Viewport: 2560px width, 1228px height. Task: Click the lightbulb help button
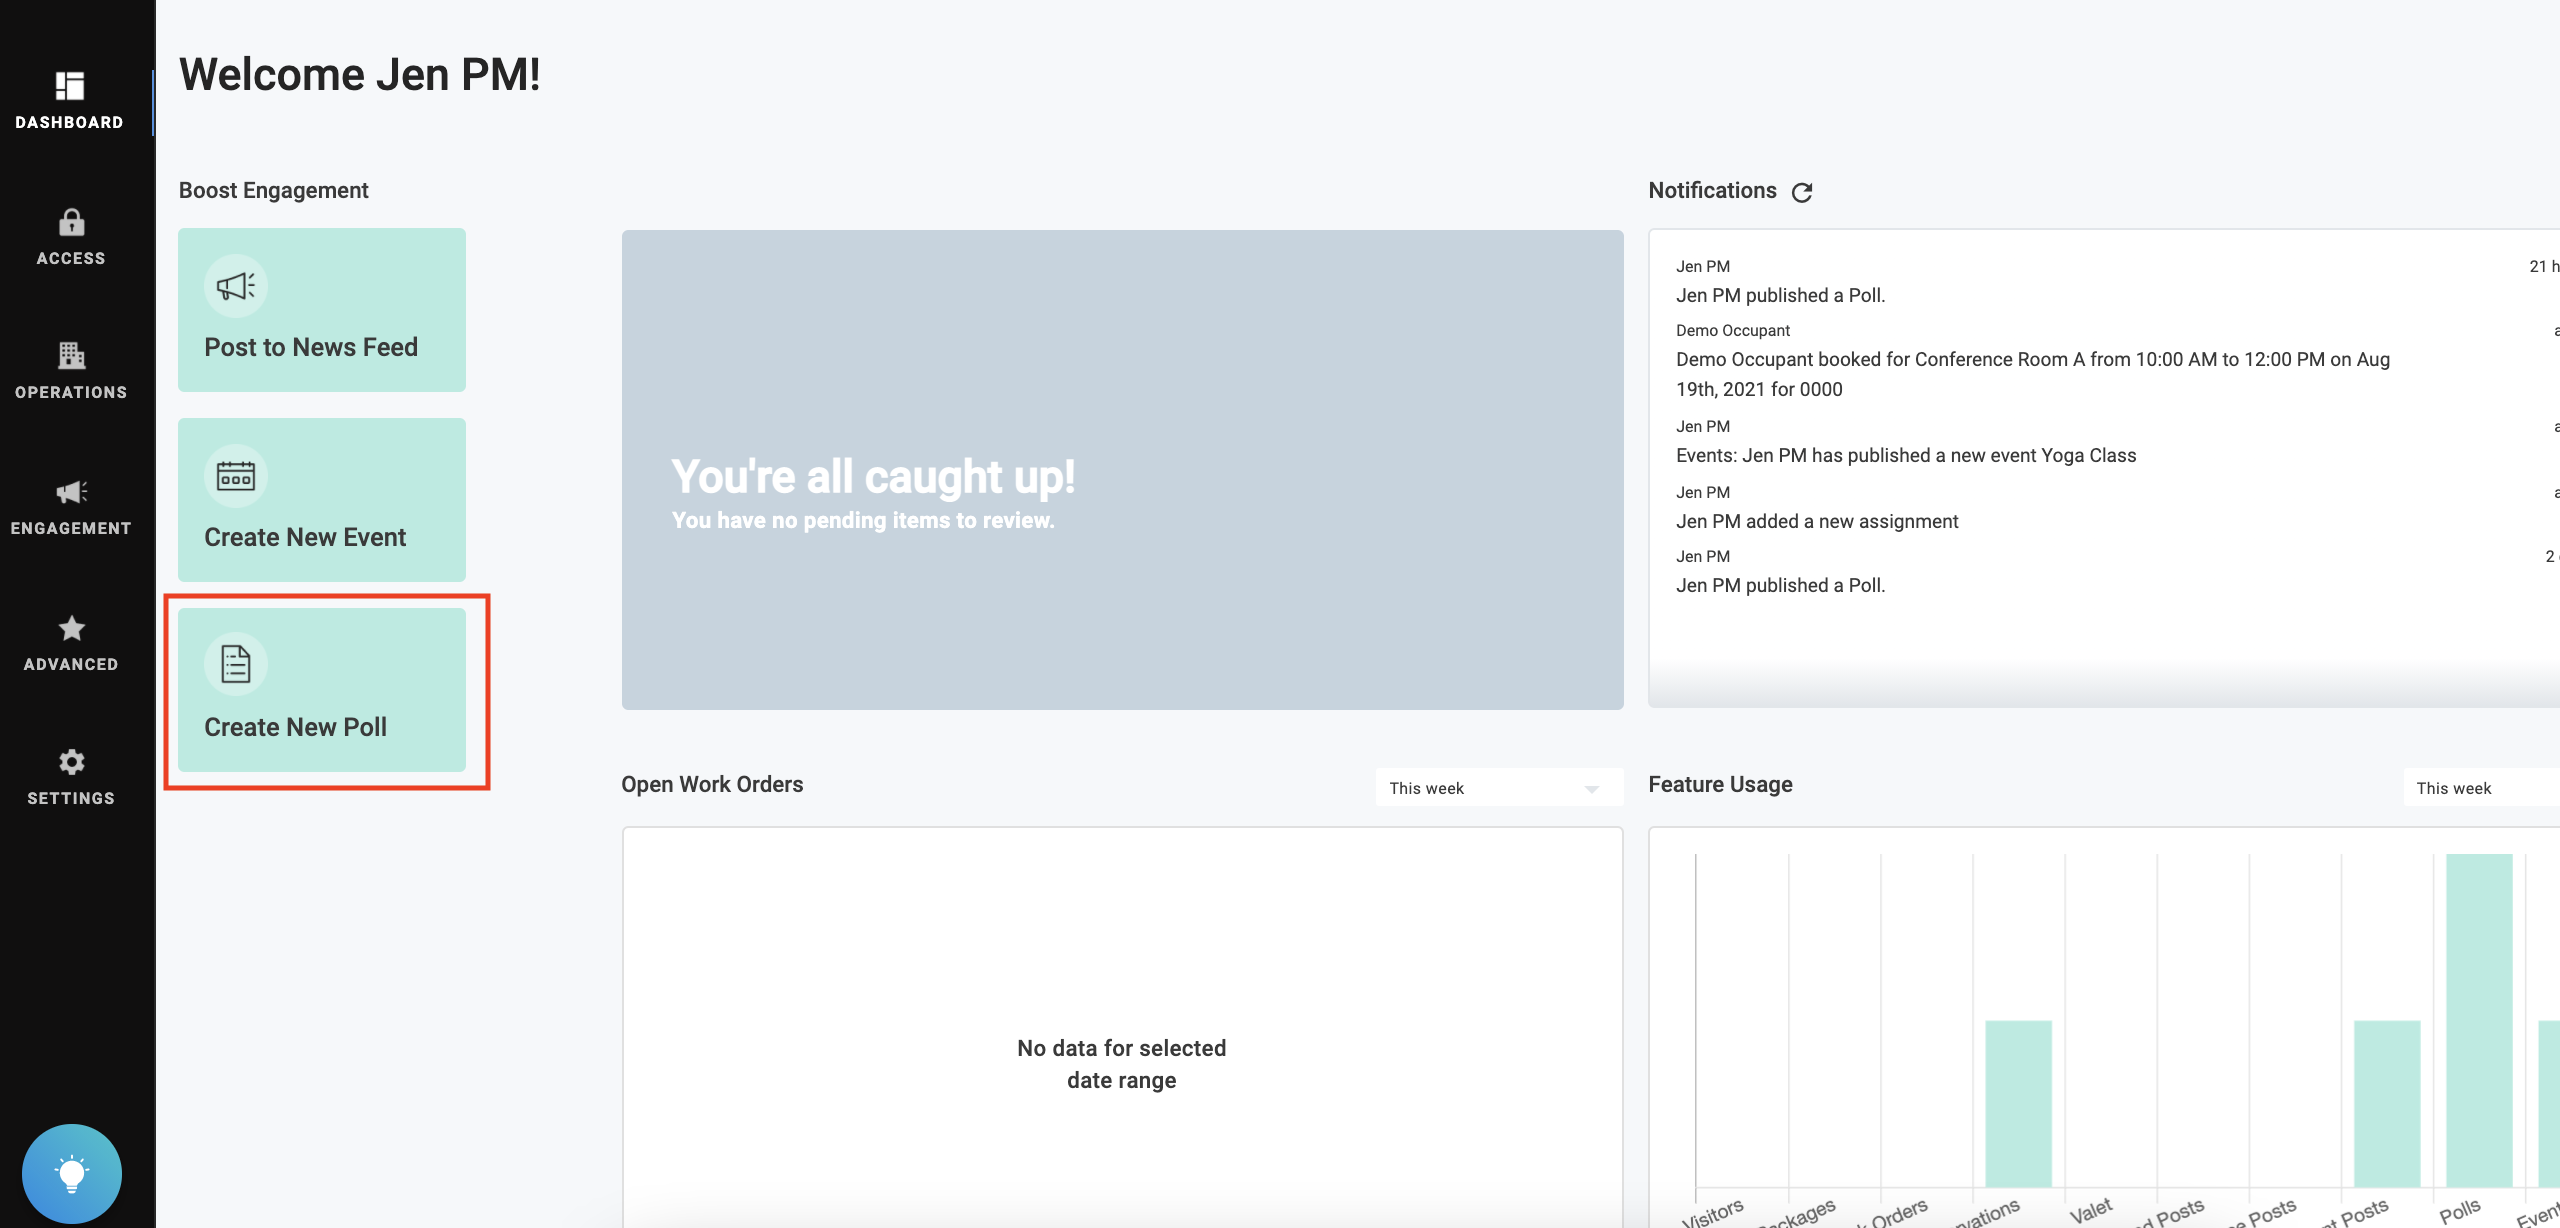click(x=72, y=1173)
